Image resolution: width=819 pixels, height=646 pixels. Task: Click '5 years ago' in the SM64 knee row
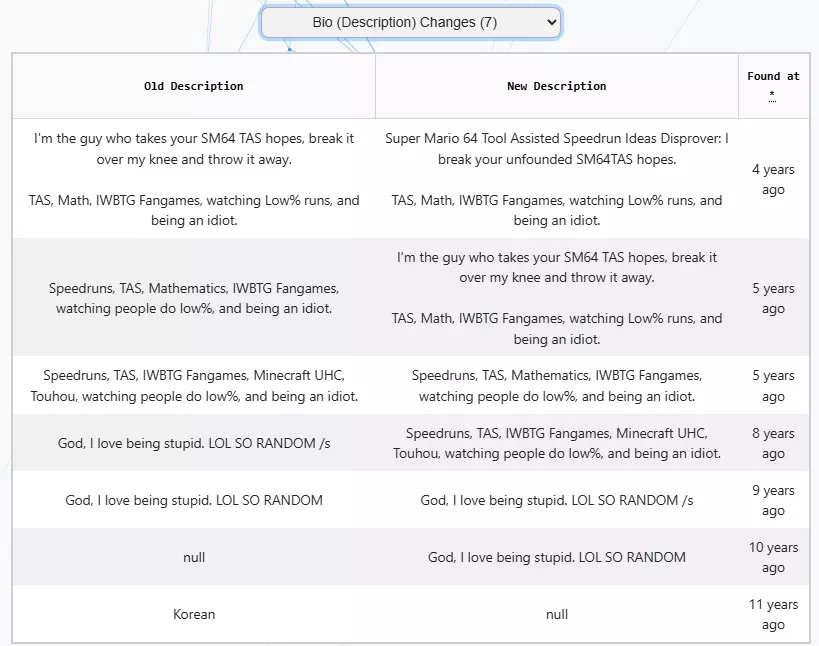(x=773, y=298)
